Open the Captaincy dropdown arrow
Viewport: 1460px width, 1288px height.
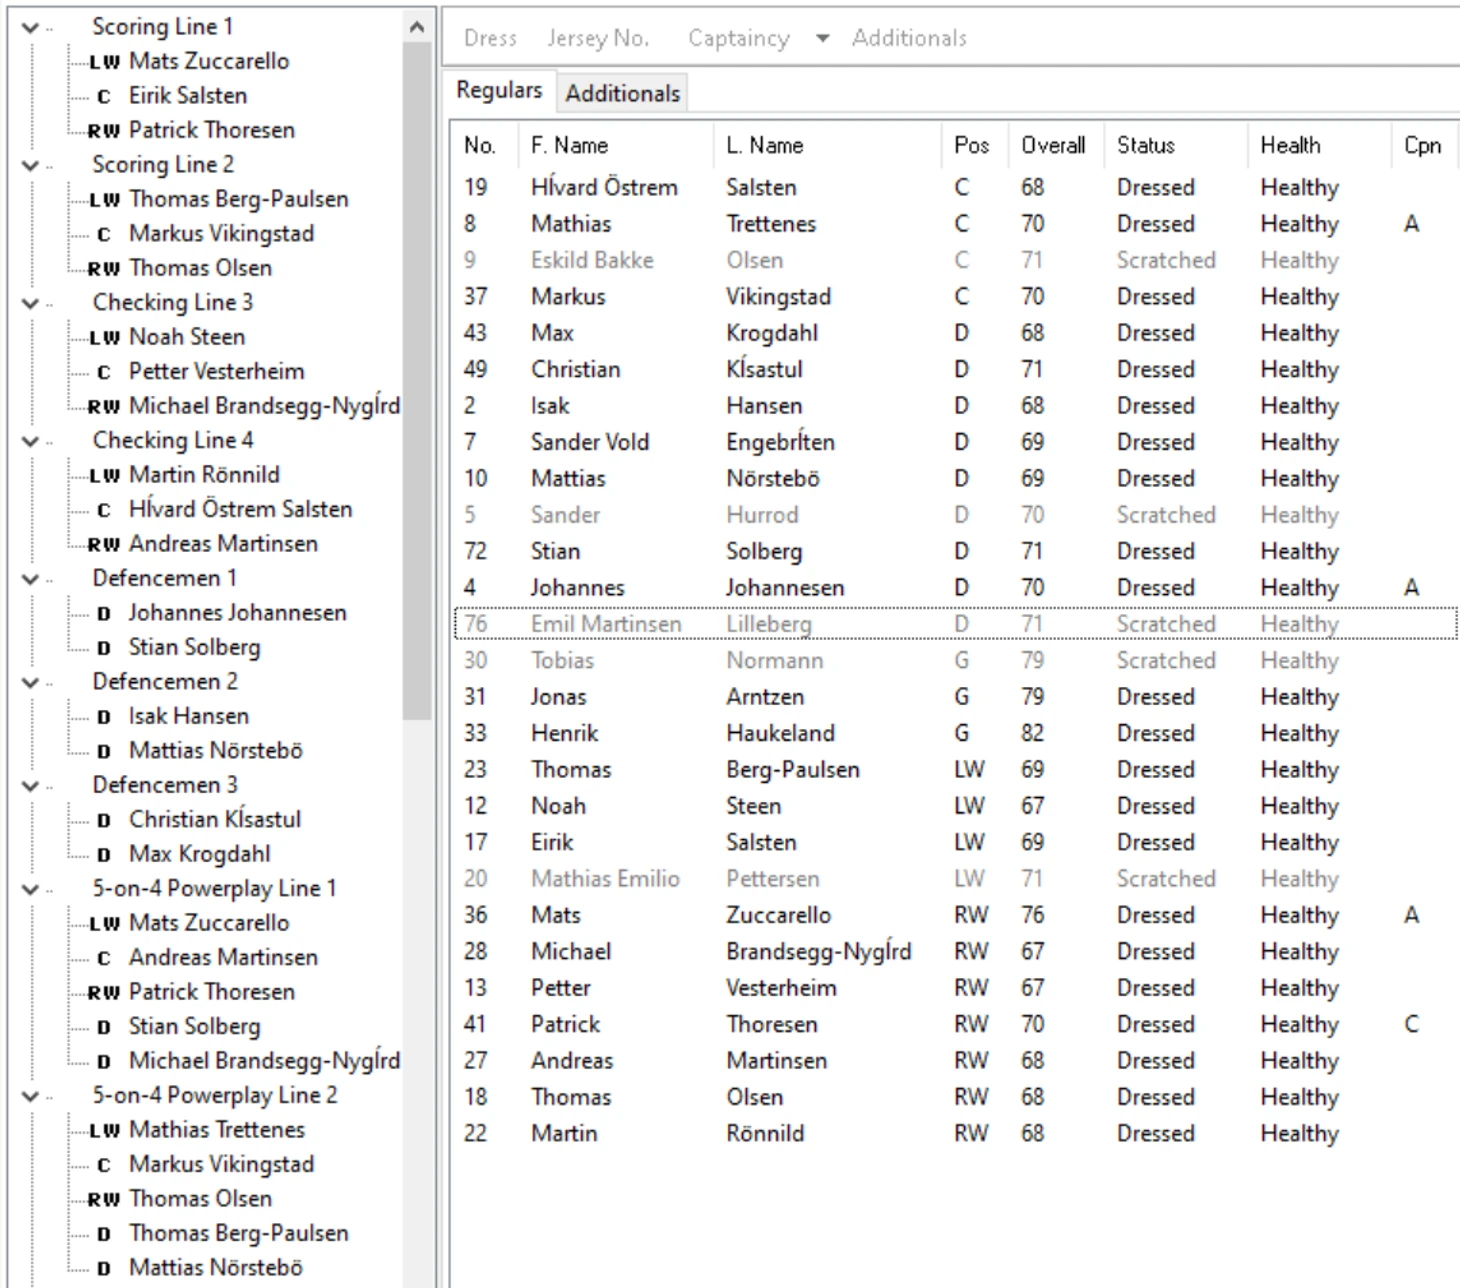[822, 39]
